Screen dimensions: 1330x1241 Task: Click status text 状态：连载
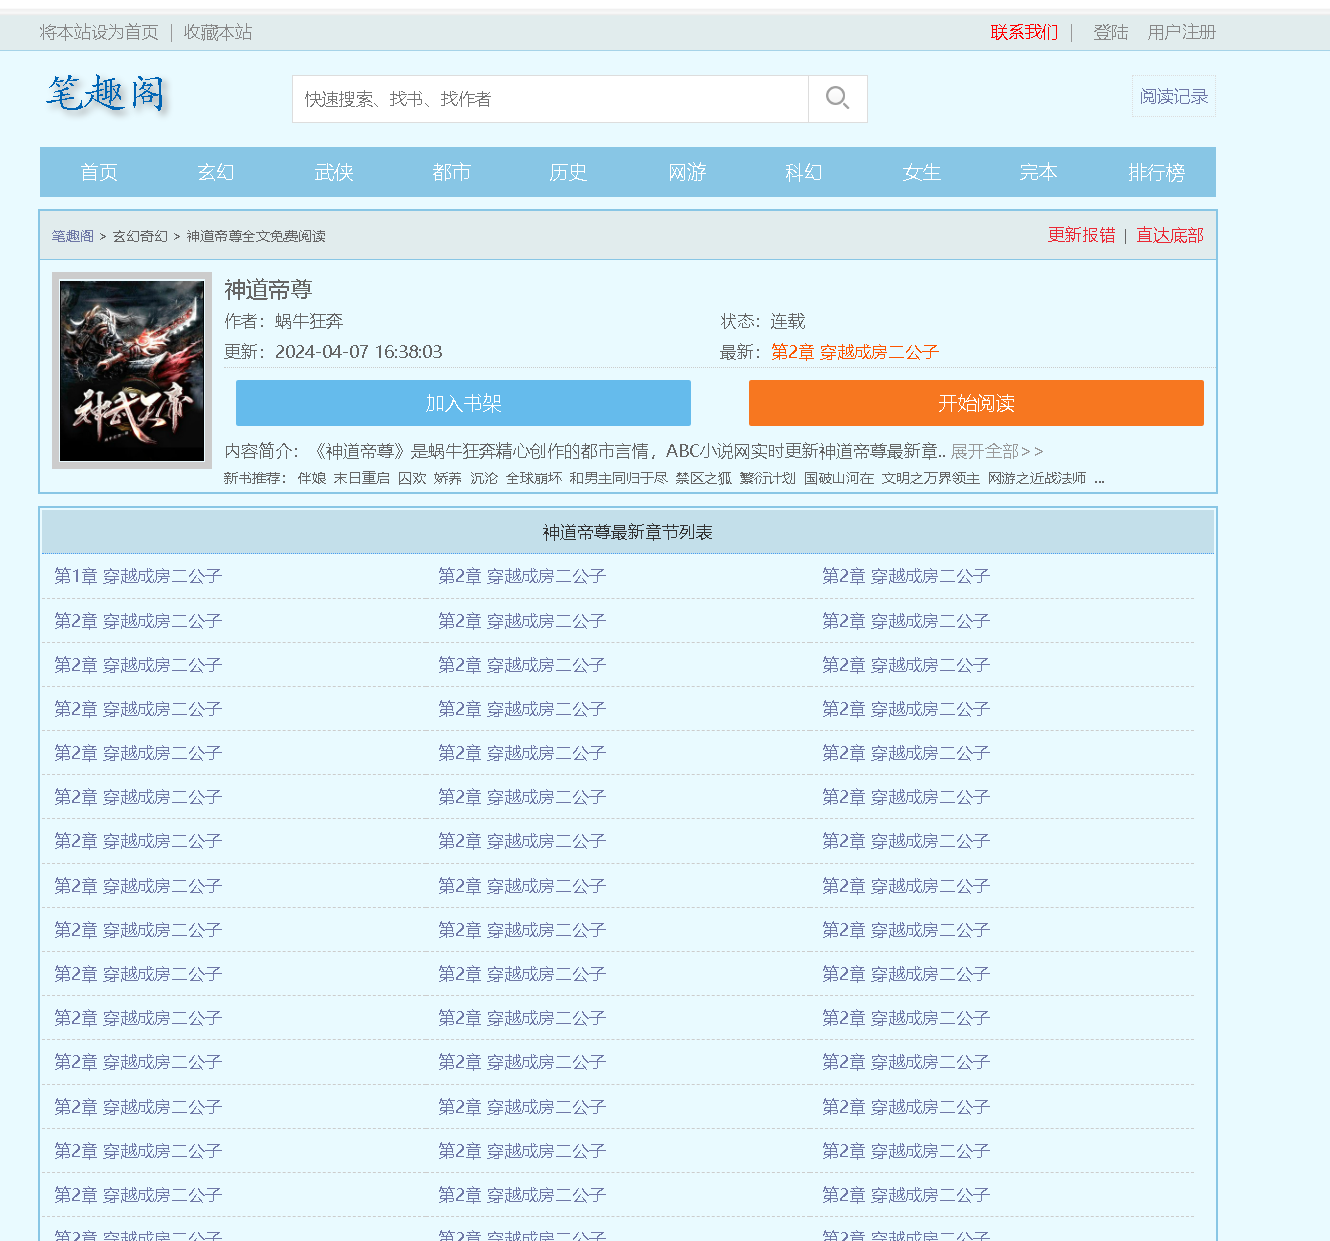pyautogui.click(x=763, y=321)
